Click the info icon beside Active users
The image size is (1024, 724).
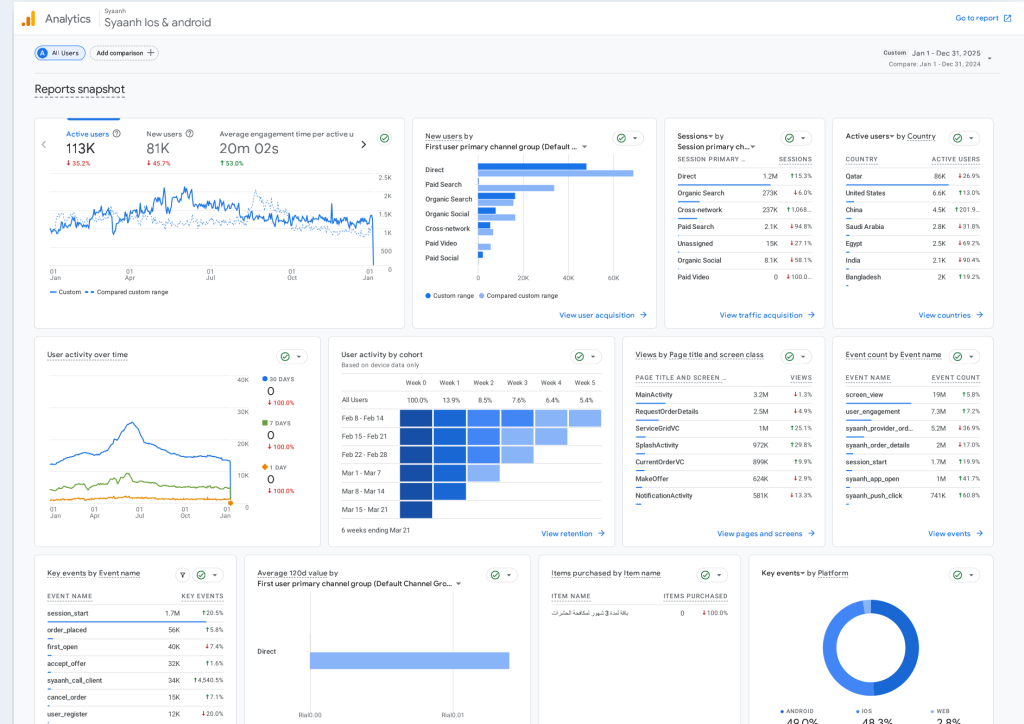(x=117, y=133)
